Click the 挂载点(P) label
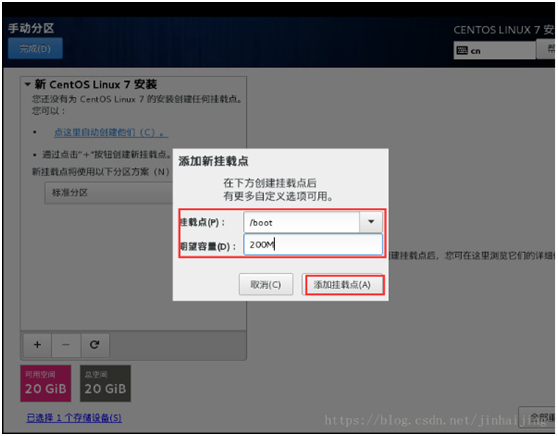 click(x=202, y=222)
